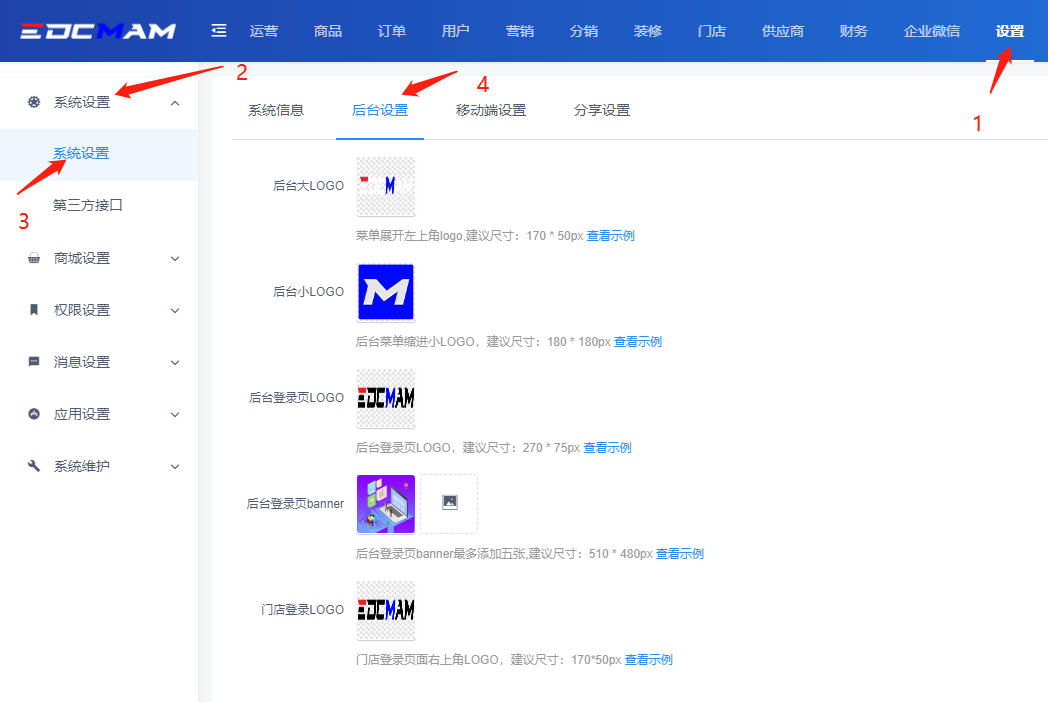Click the 消息设置 chat bubble icon
The width and height of the screenshot is (1048, 702).
click(x=34, y=362)
